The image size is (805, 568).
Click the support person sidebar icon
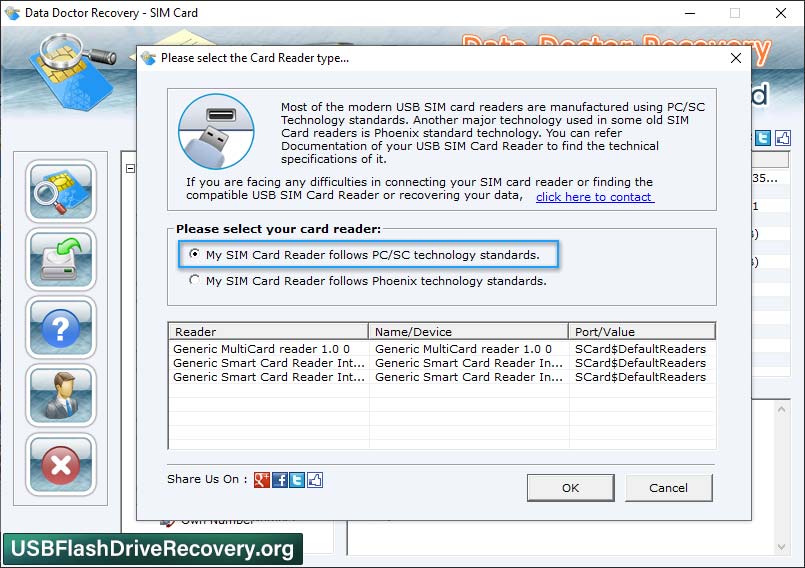point(61,396)
